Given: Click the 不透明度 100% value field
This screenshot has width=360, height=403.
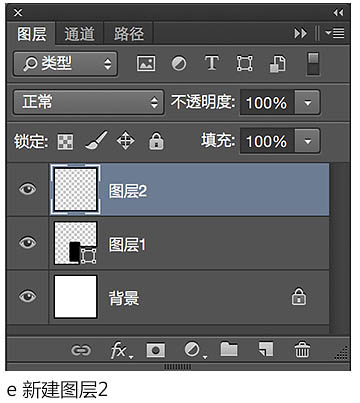Looking at the screenshot, I should (267, 102).
